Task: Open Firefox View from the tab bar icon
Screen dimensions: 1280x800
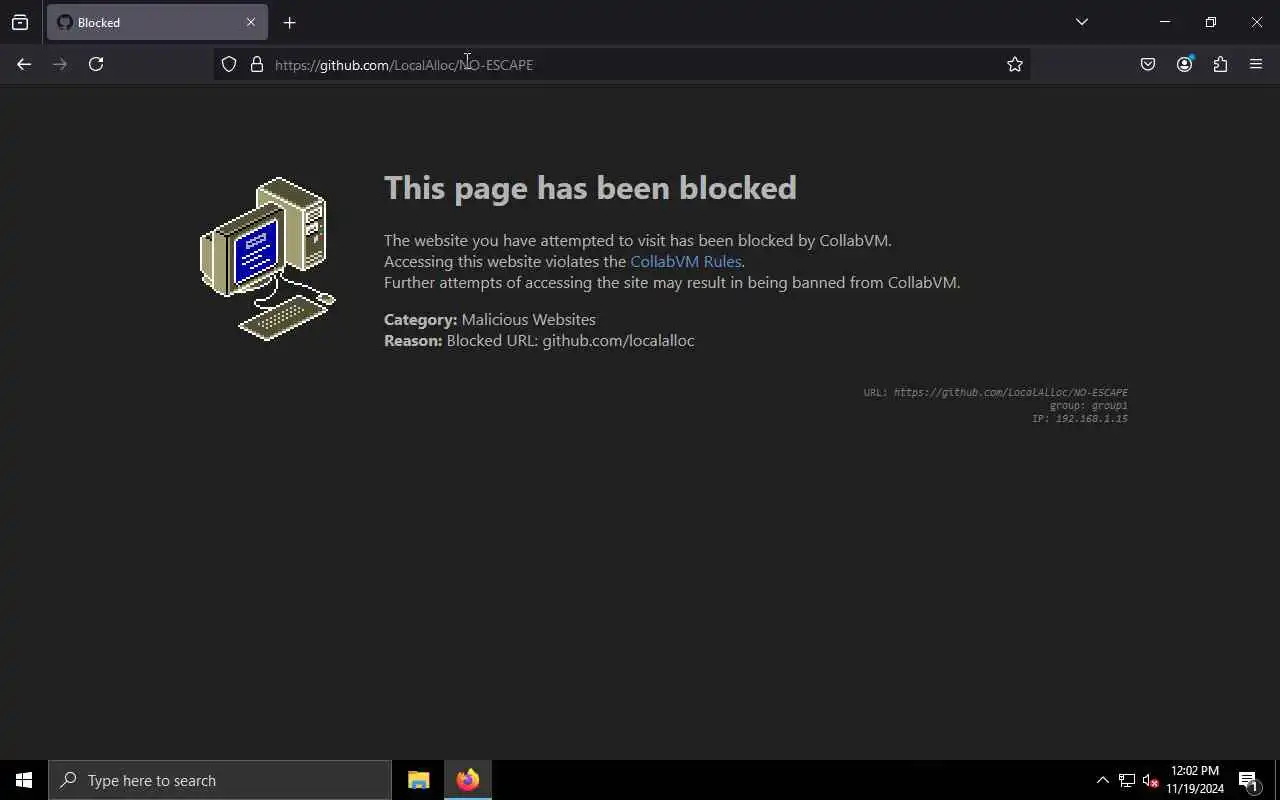Action: (x=20, y=22)
